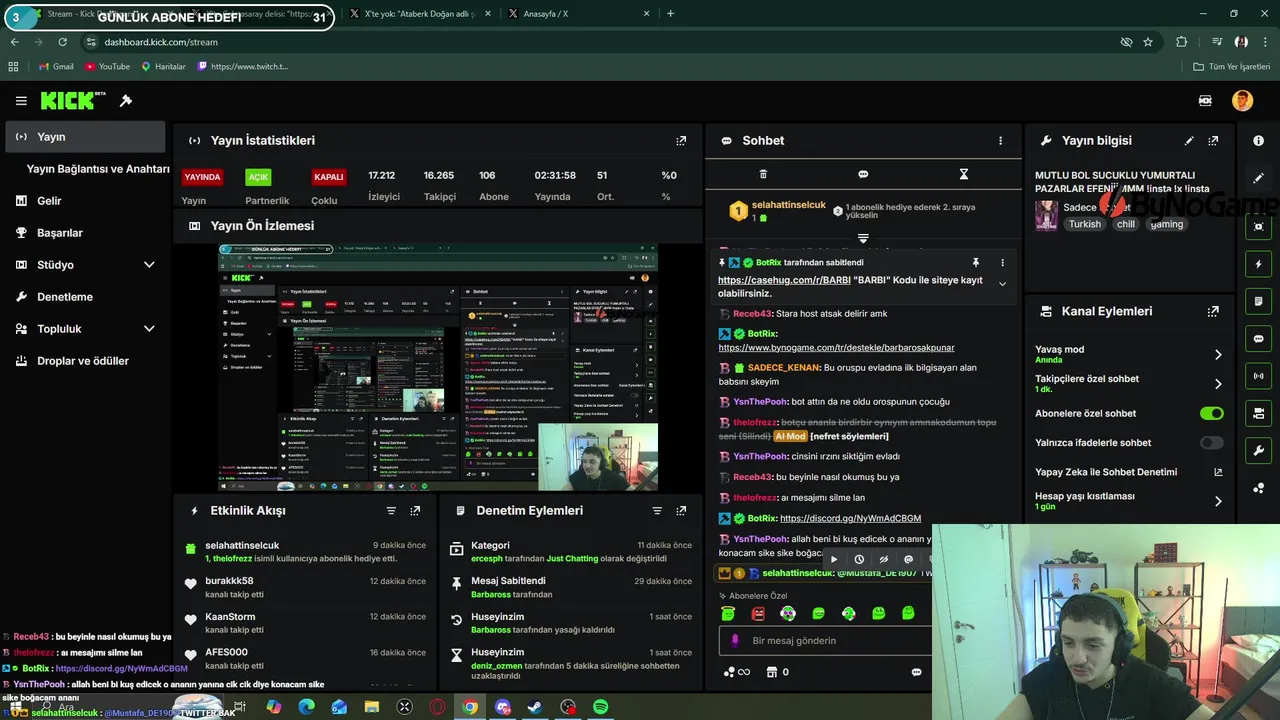
Task: Pop out the Yayın bilgisi panel
Action: (1213, 141)
